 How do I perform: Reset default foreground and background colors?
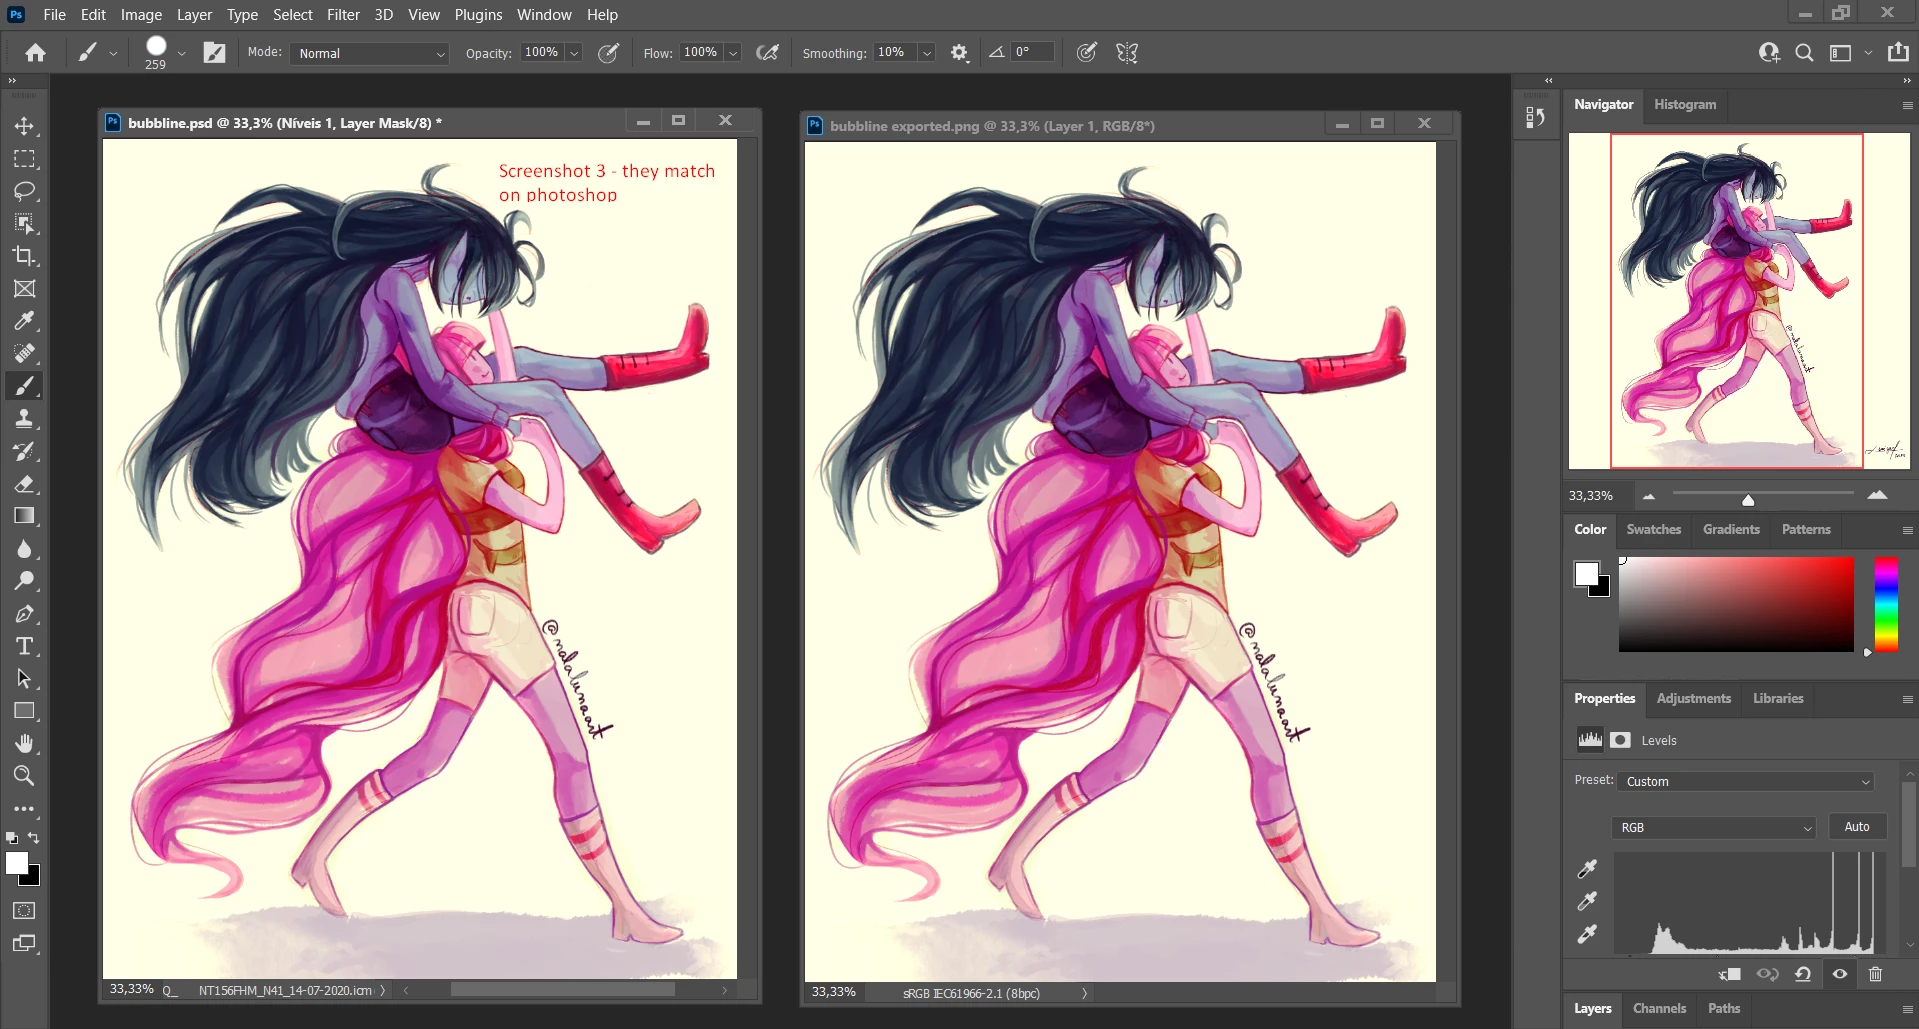point(12,838)
